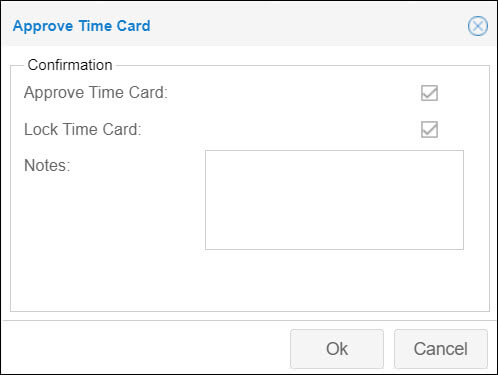Click inside the Notes text area

point(334,200)
